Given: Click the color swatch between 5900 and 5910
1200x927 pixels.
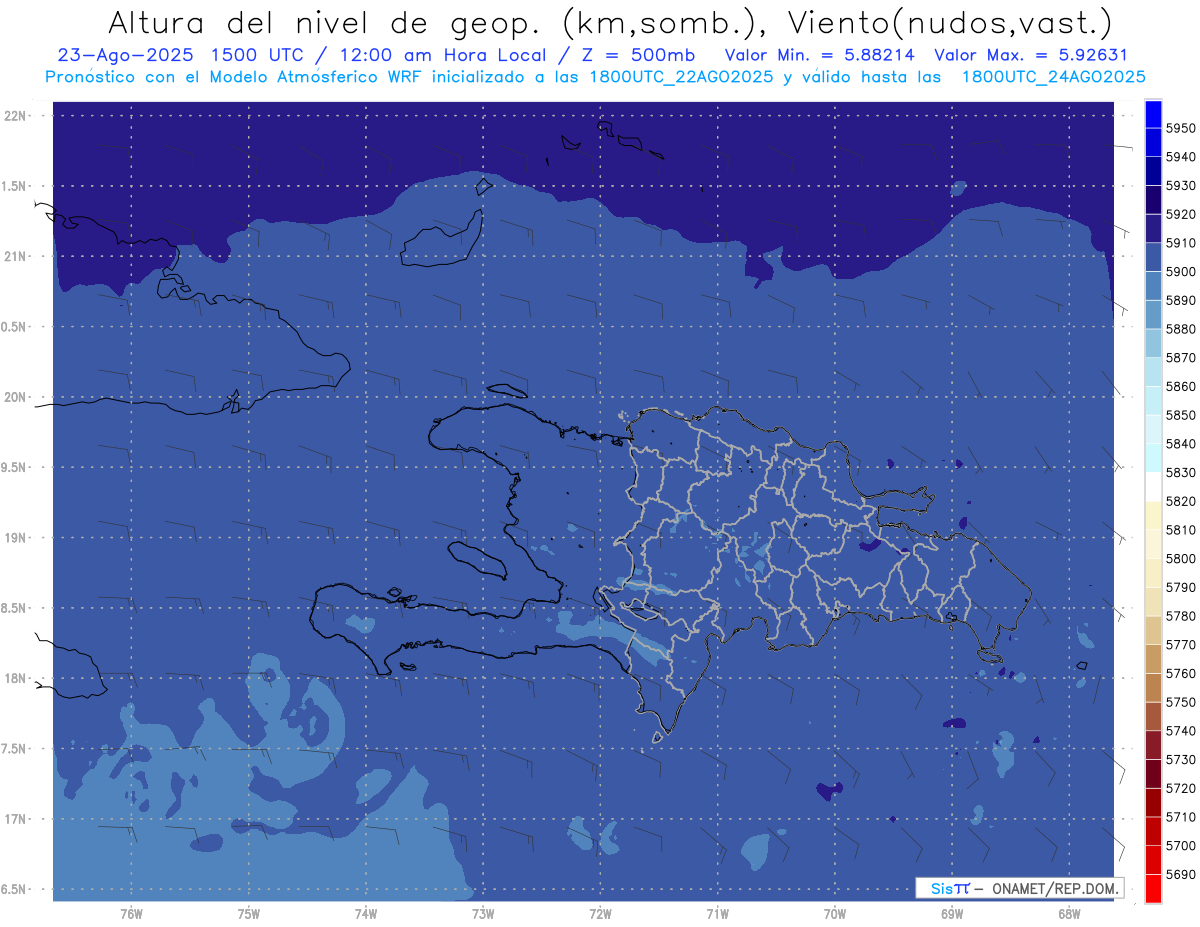Looking at the screenshot, I should pyautogui.click(x=1152, y=258).
